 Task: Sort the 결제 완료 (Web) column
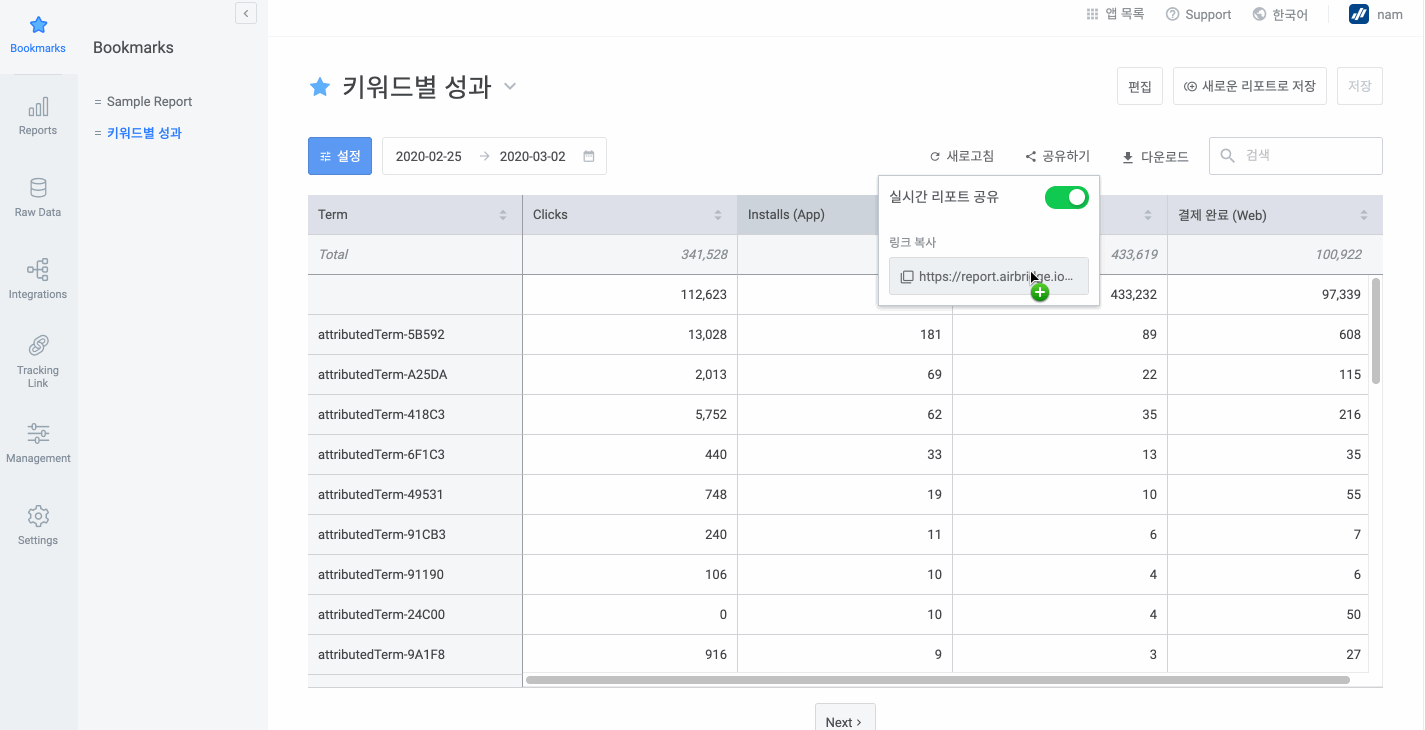1364,215
